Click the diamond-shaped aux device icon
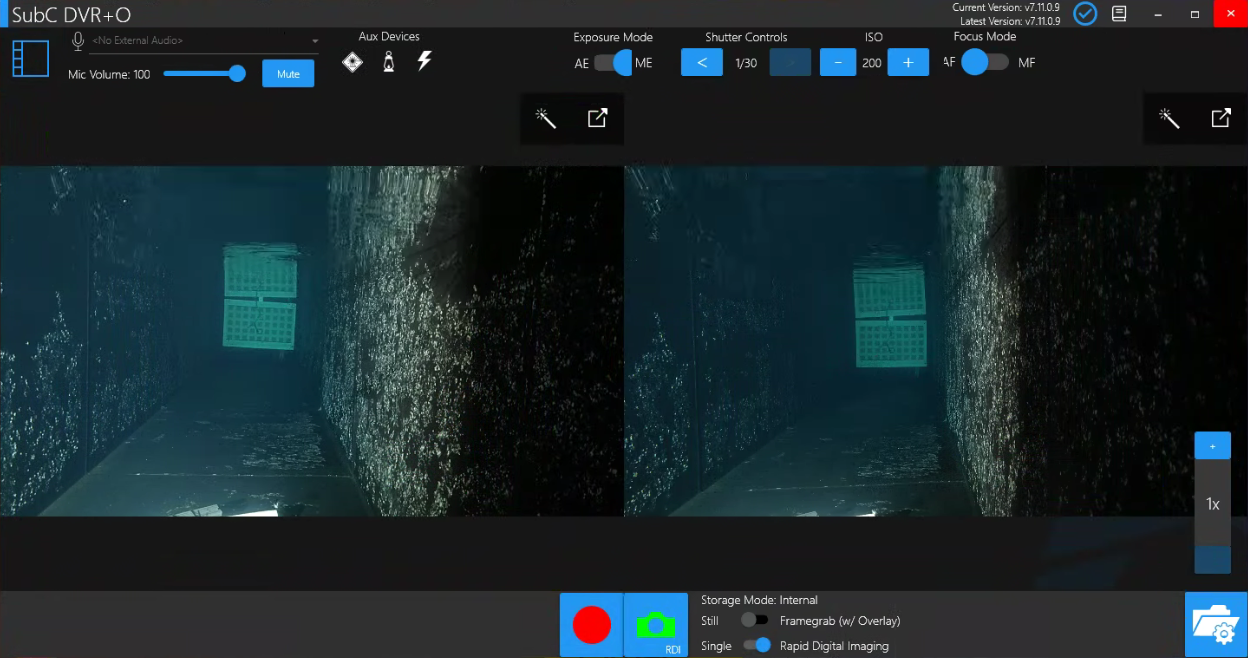 pyautogui.click(x=352, y=62)
